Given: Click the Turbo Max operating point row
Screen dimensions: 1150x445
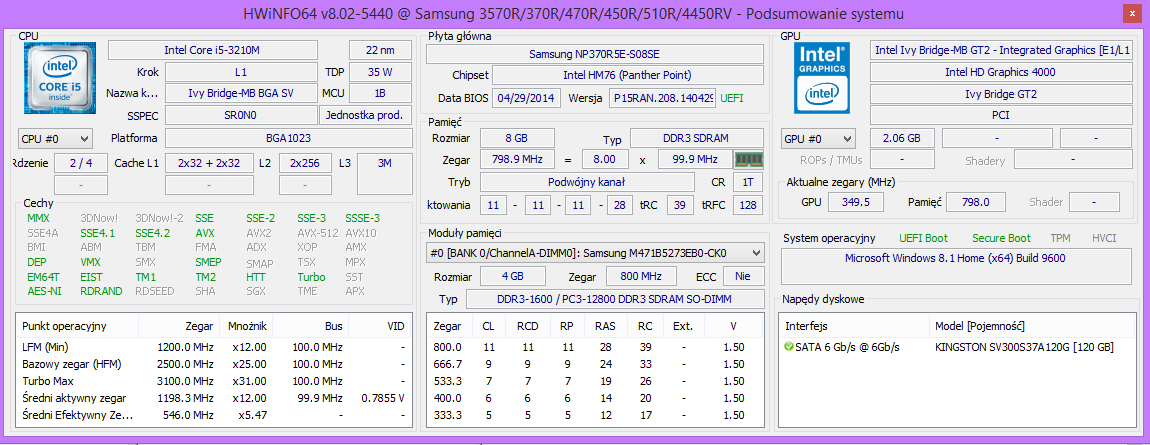Looking at the screenshot, I should pos(213,381).
